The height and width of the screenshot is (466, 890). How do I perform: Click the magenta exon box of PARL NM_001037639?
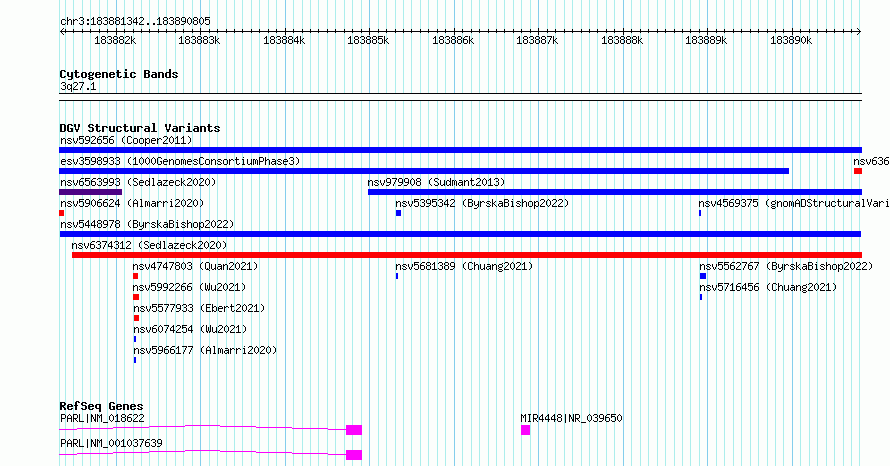[354, 455]
